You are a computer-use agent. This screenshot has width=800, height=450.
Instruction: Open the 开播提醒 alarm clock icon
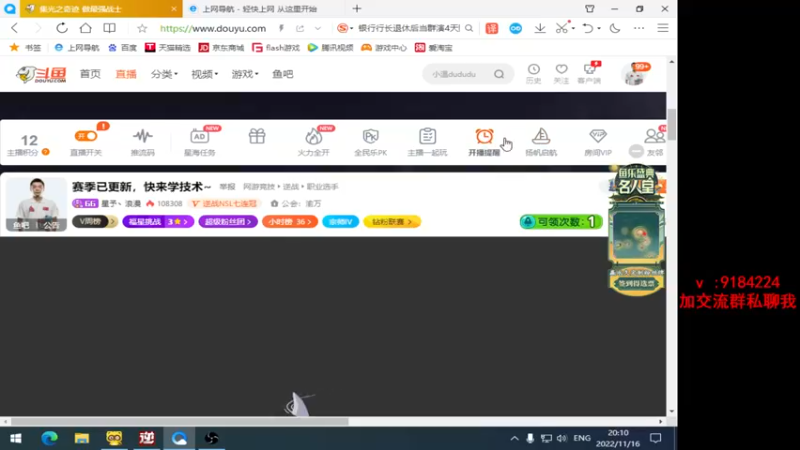(x=484, y=136)
